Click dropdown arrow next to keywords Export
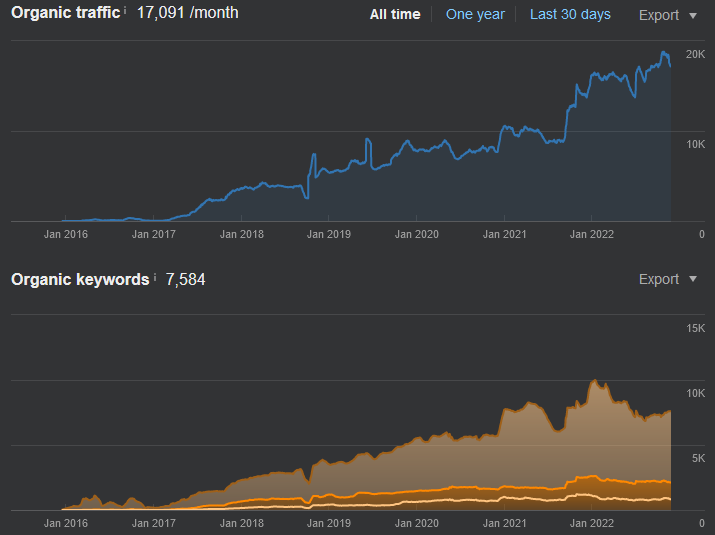Viewport: 715px width, 535px height. coord(693,279)
